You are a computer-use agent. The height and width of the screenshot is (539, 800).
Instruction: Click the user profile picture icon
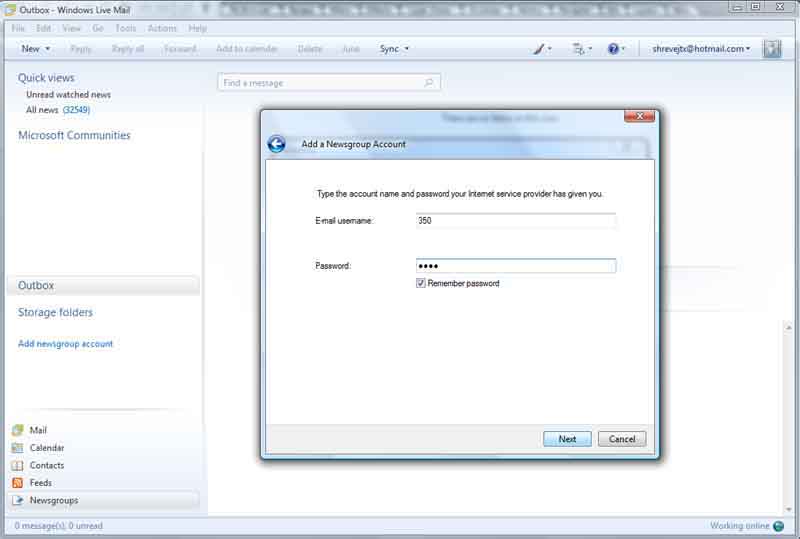pyautogui.click(x=772, y=49)
